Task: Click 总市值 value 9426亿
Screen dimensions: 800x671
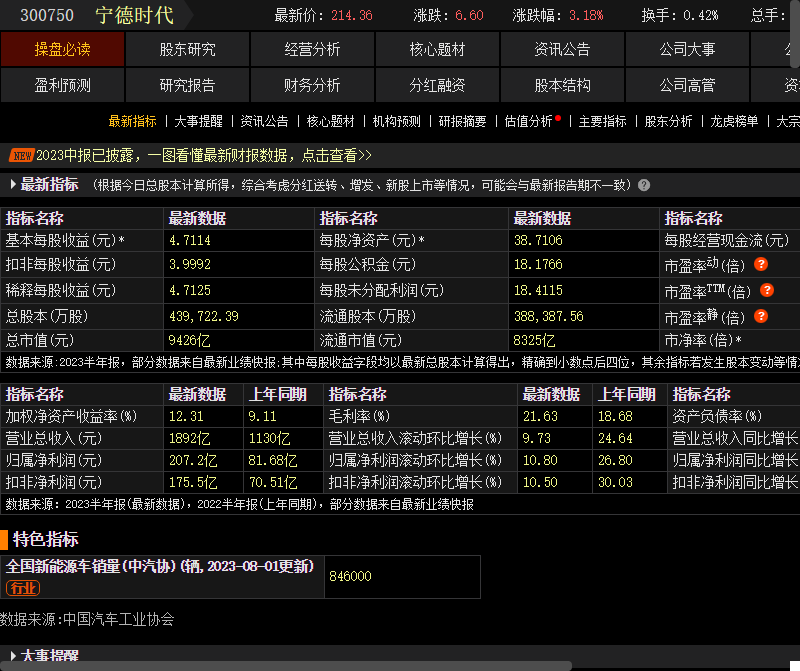Action: click(189, 340)
